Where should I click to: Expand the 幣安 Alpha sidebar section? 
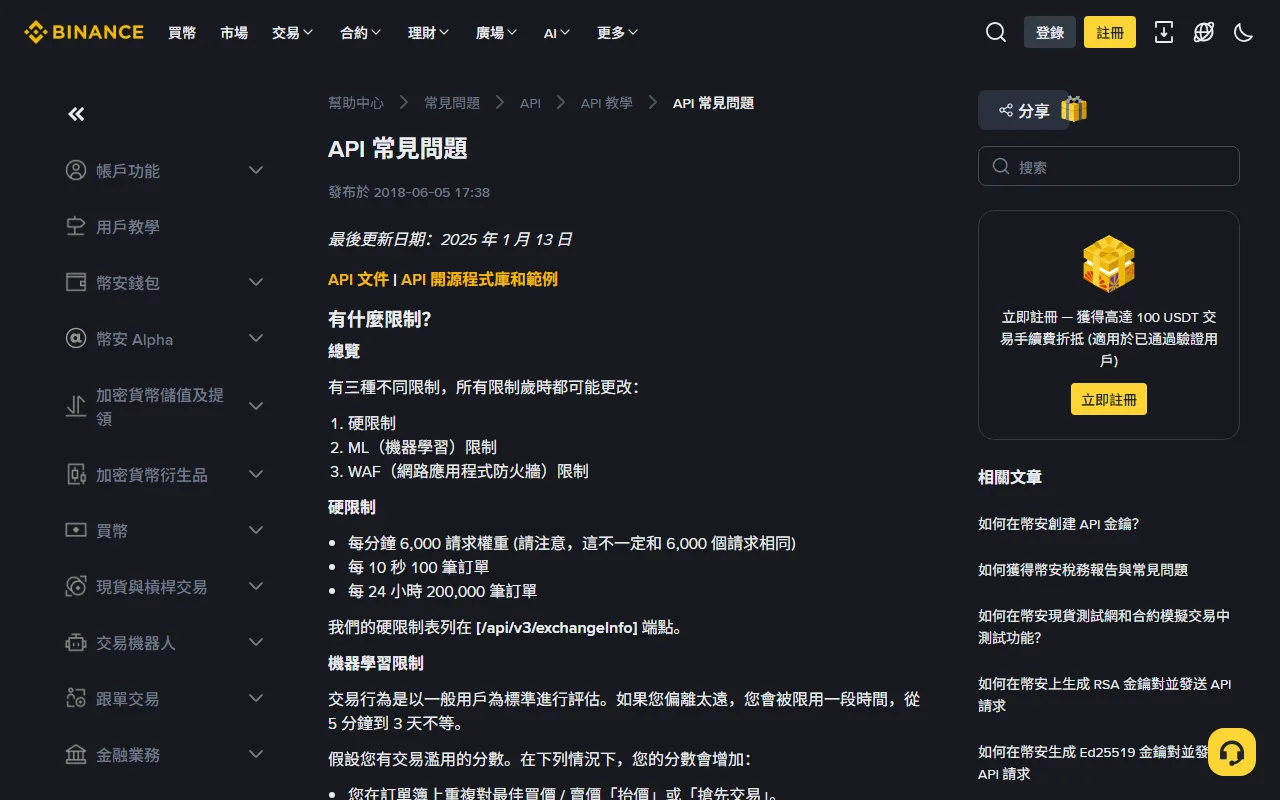(x=256, y=338)
